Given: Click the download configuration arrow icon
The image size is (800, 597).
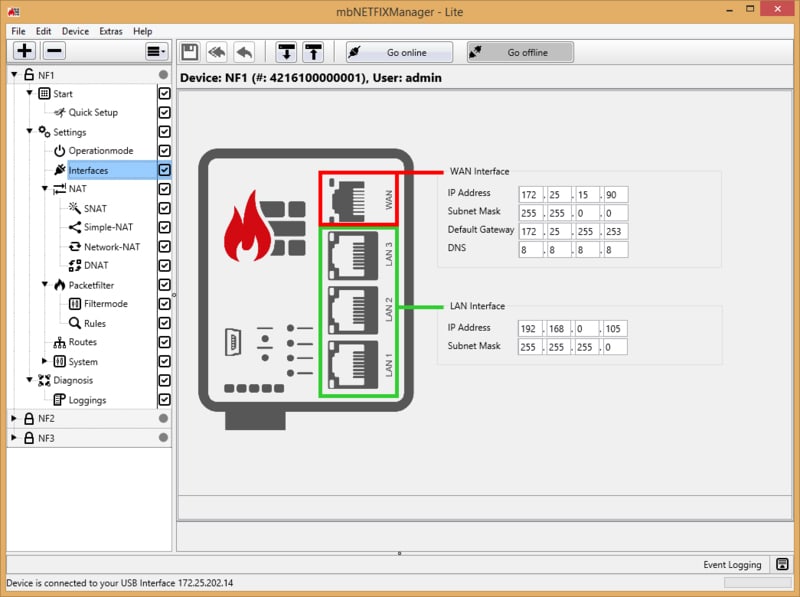Looking at the screenshot, I should [x=287, y=52].
